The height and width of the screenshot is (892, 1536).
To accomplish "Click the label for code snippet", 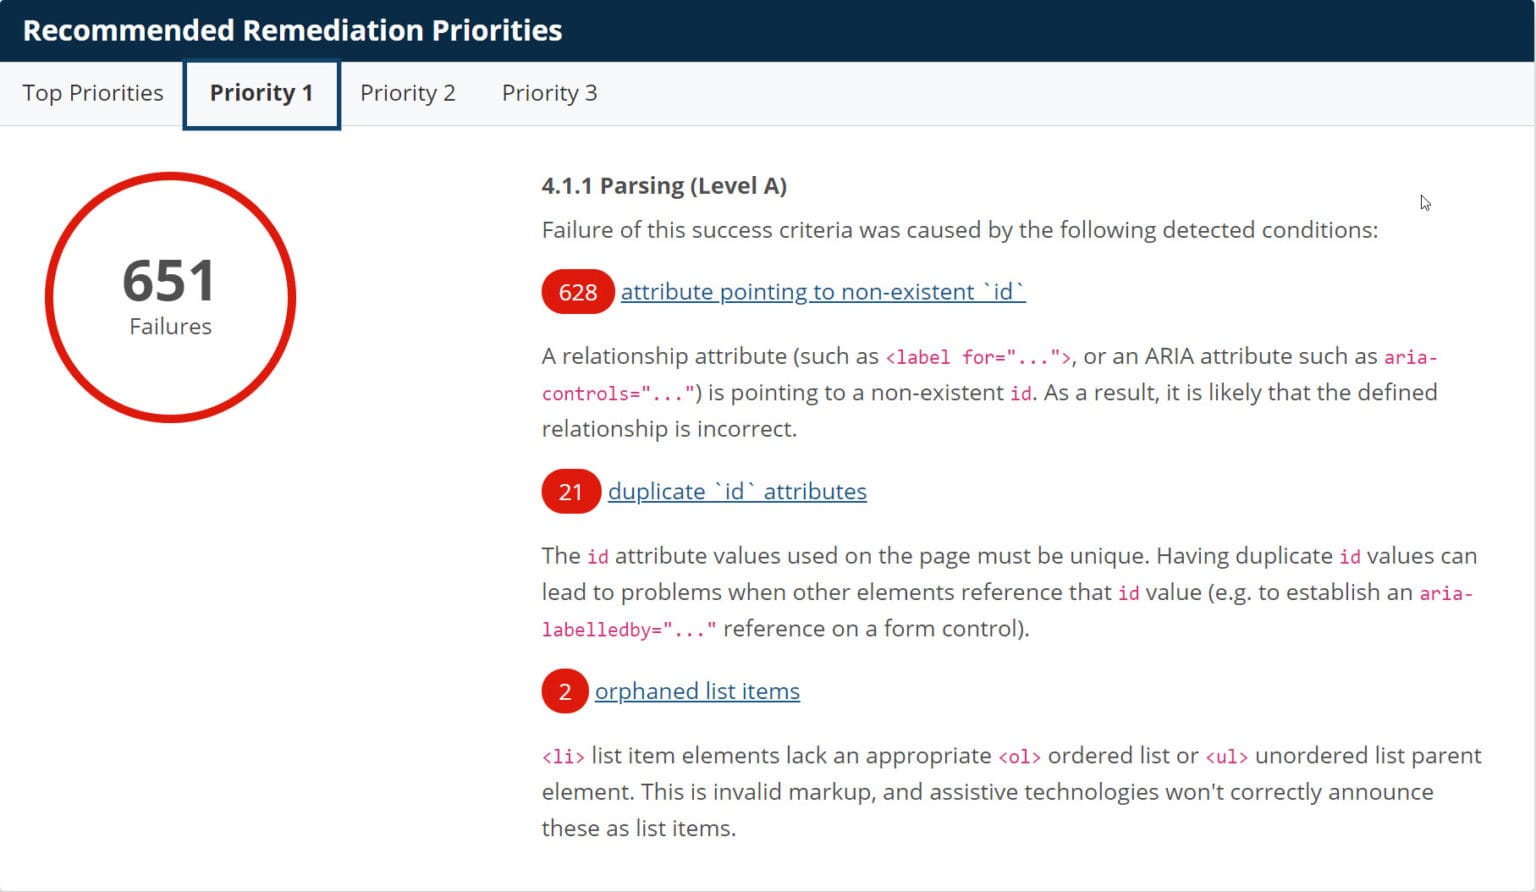I will [978, 358].
